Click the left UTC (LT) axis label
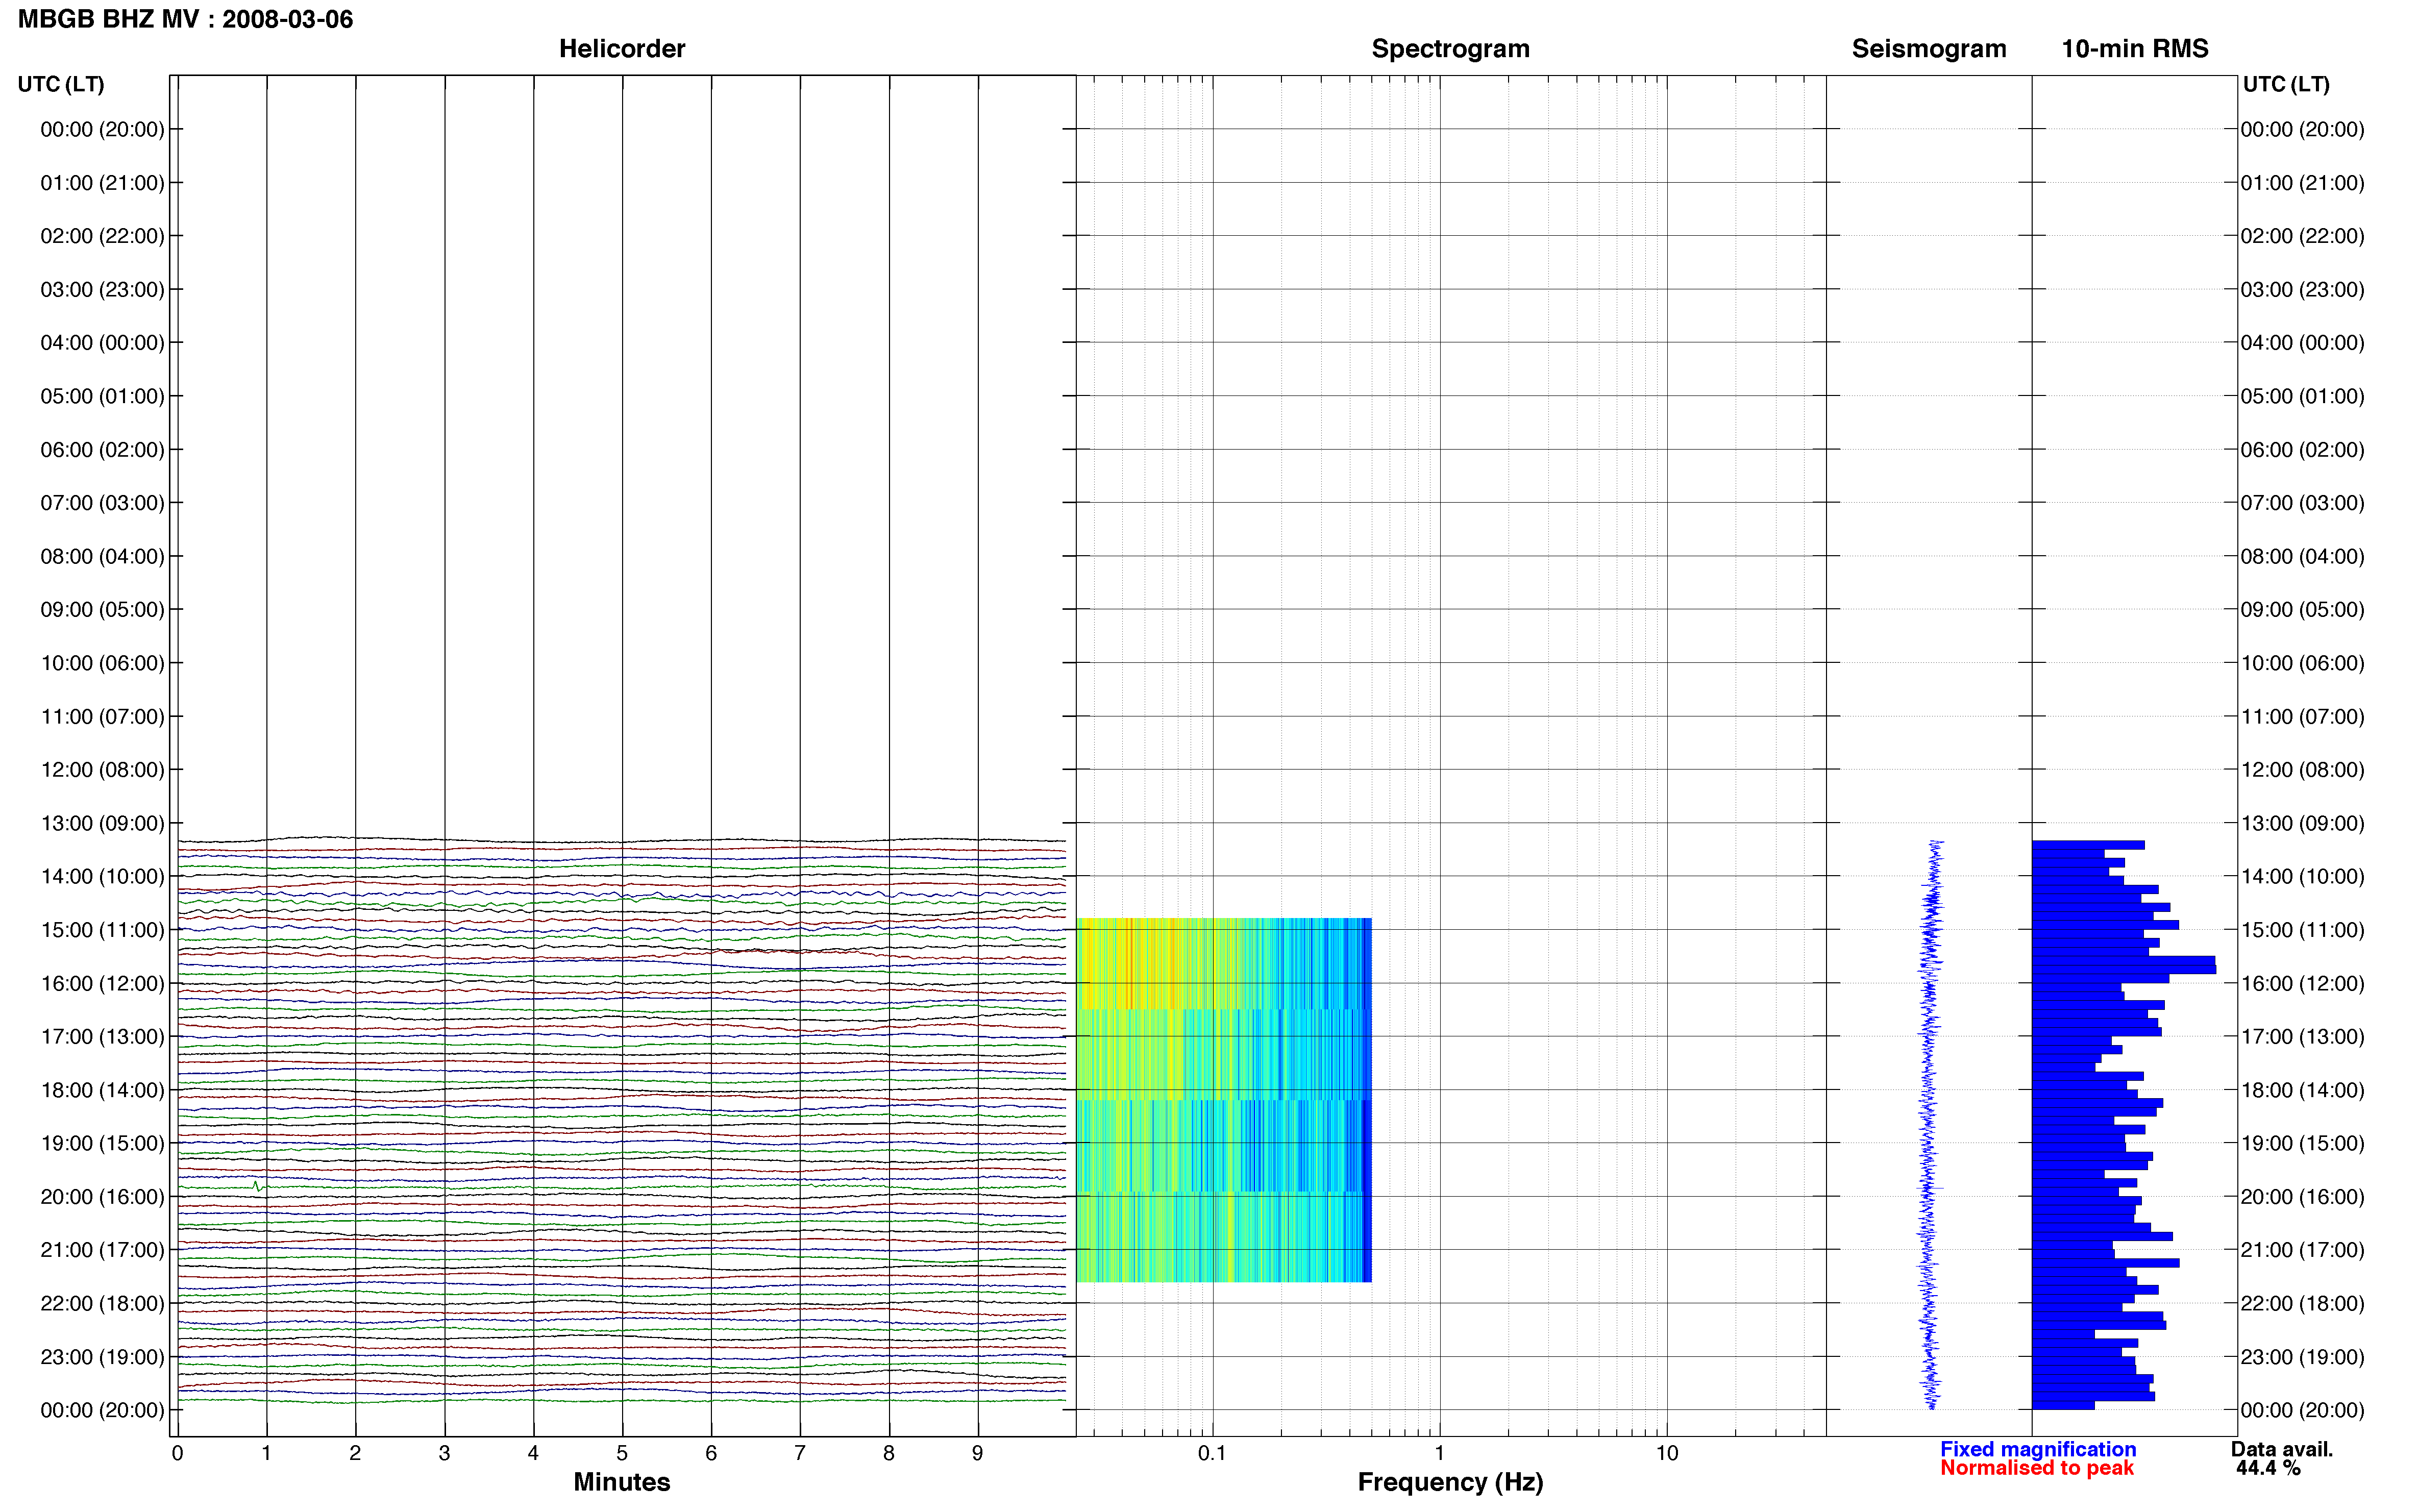The width and height of the screenshot is (2419, 1512). tap(60, 84)
